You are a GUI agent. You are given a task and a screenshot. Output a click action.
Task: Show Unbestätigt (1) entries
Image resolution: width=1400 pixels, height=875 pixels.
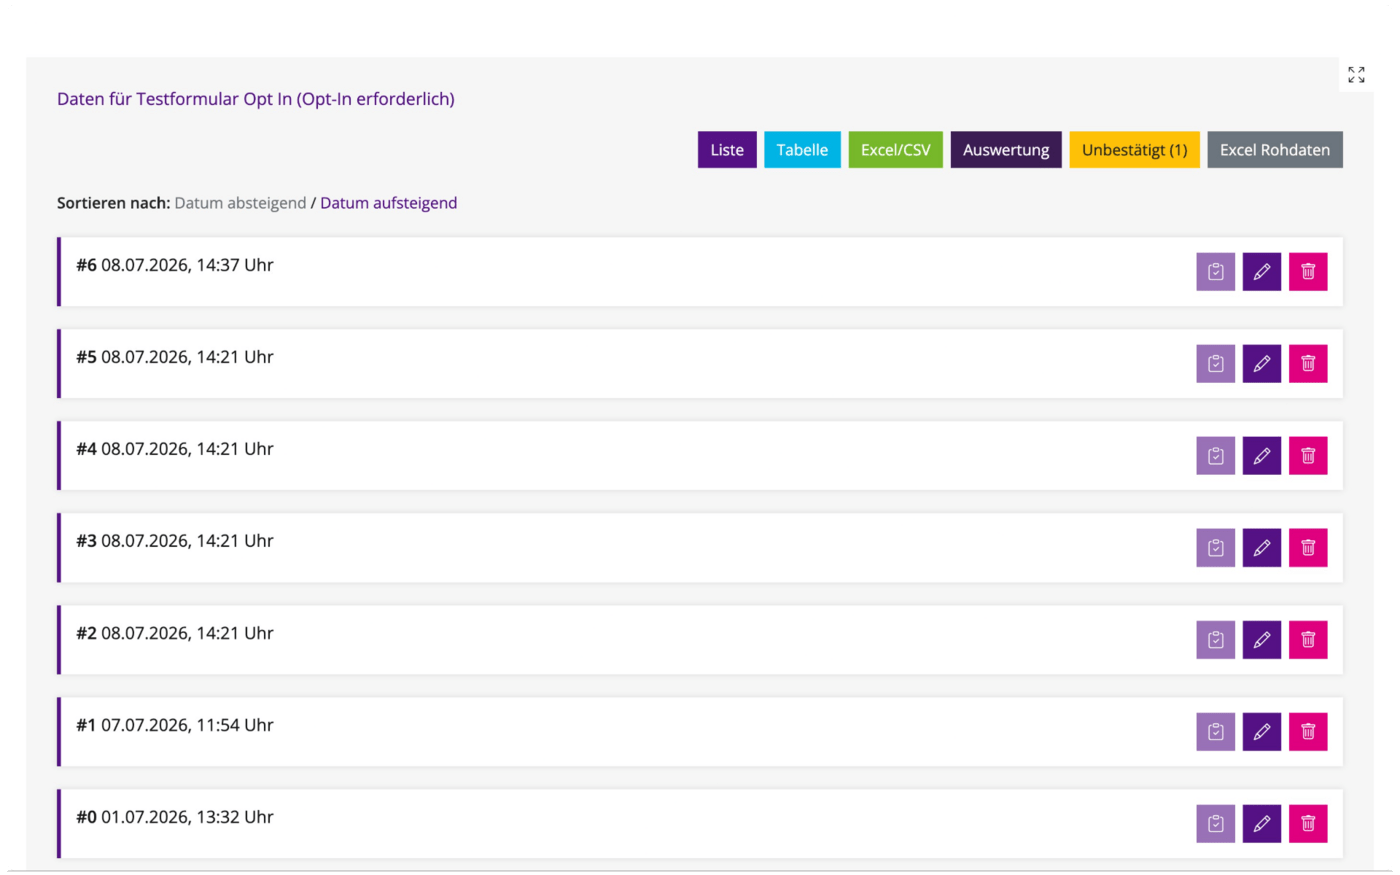pyautogui.click(x=1134, y=150)
